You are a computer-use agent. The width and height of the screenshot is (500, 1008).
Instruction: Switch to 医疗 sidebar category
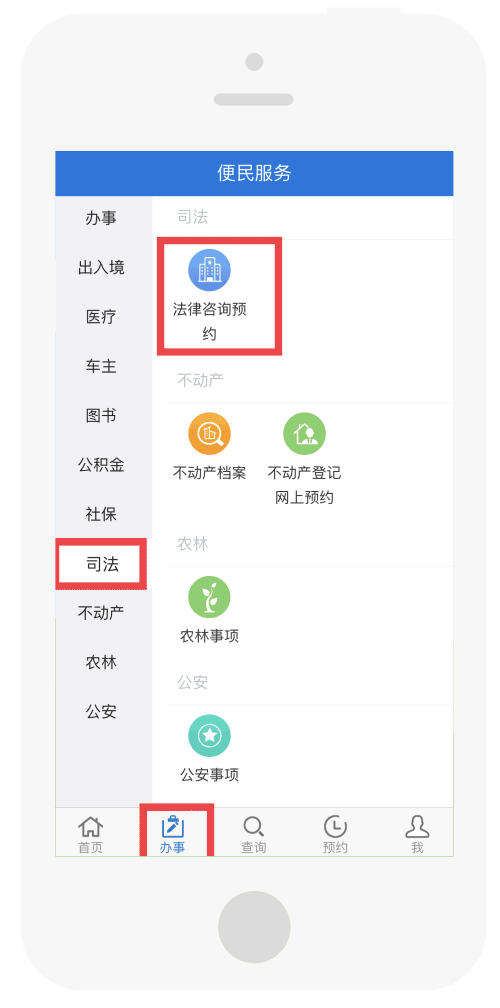(102, 317)
